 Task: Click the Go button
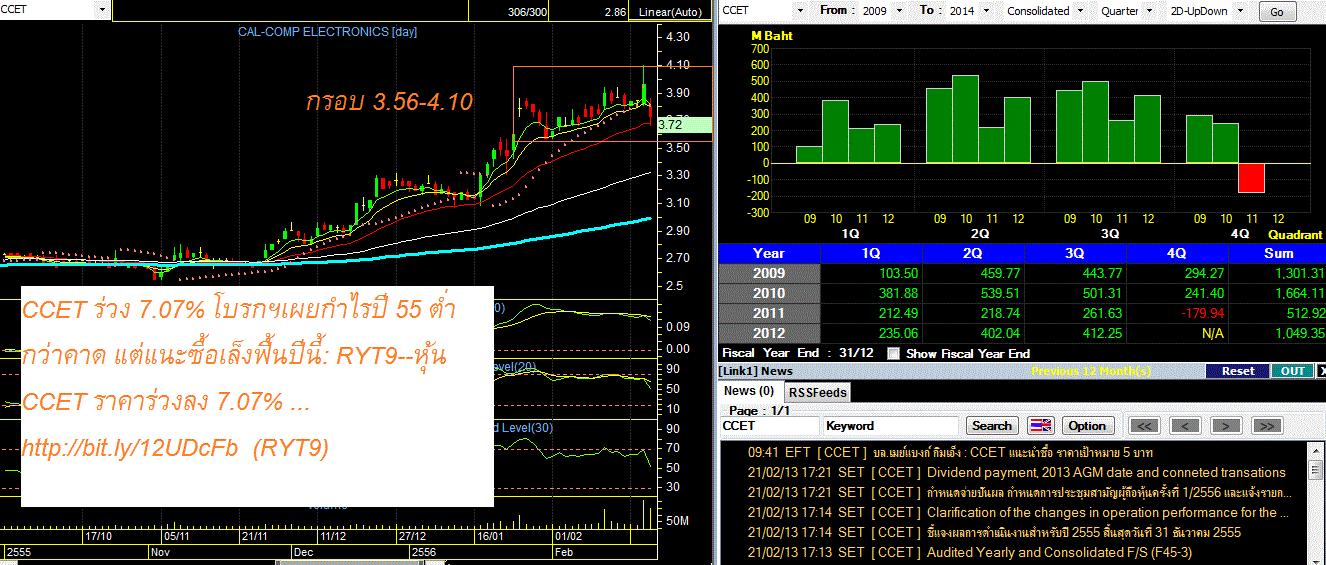[x=1277, y=12]
